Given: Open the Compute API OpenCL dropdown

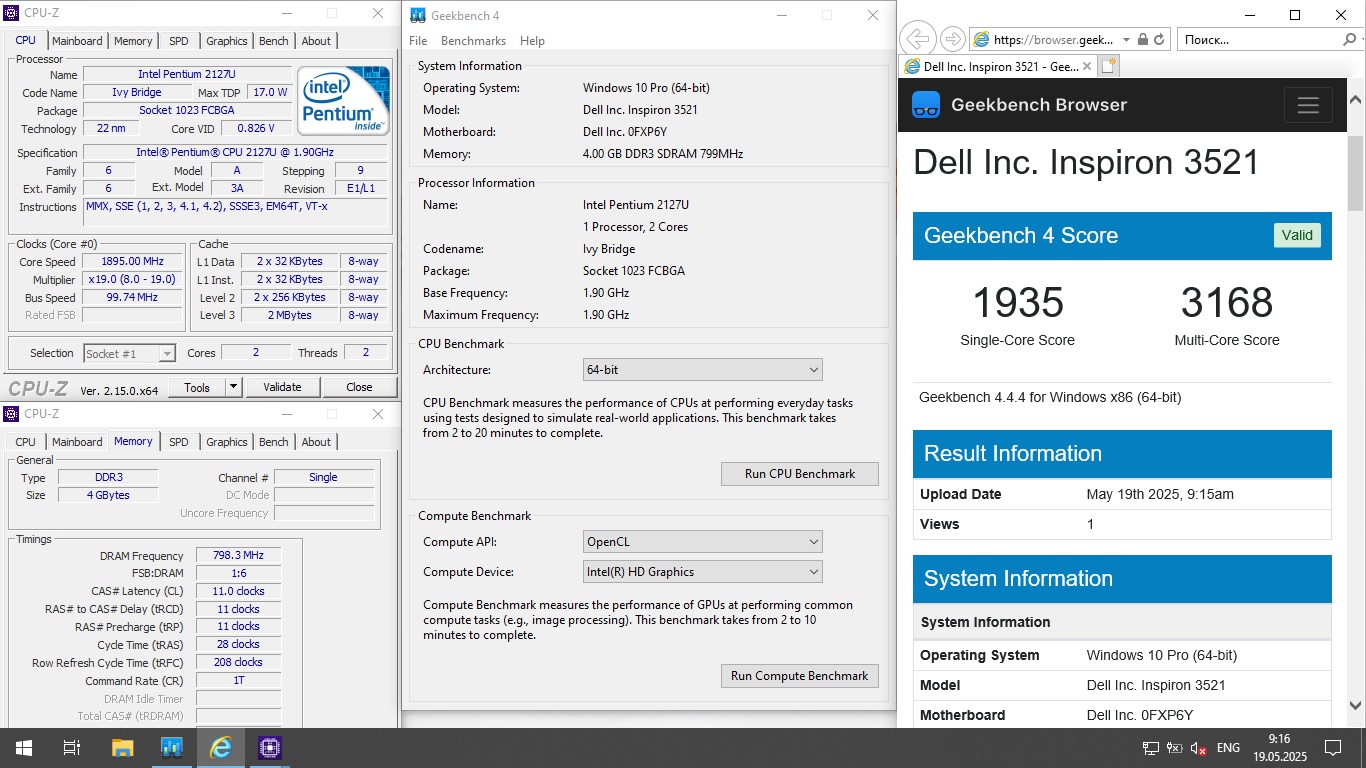Looking at the screenshot, I should coord(703,542).
